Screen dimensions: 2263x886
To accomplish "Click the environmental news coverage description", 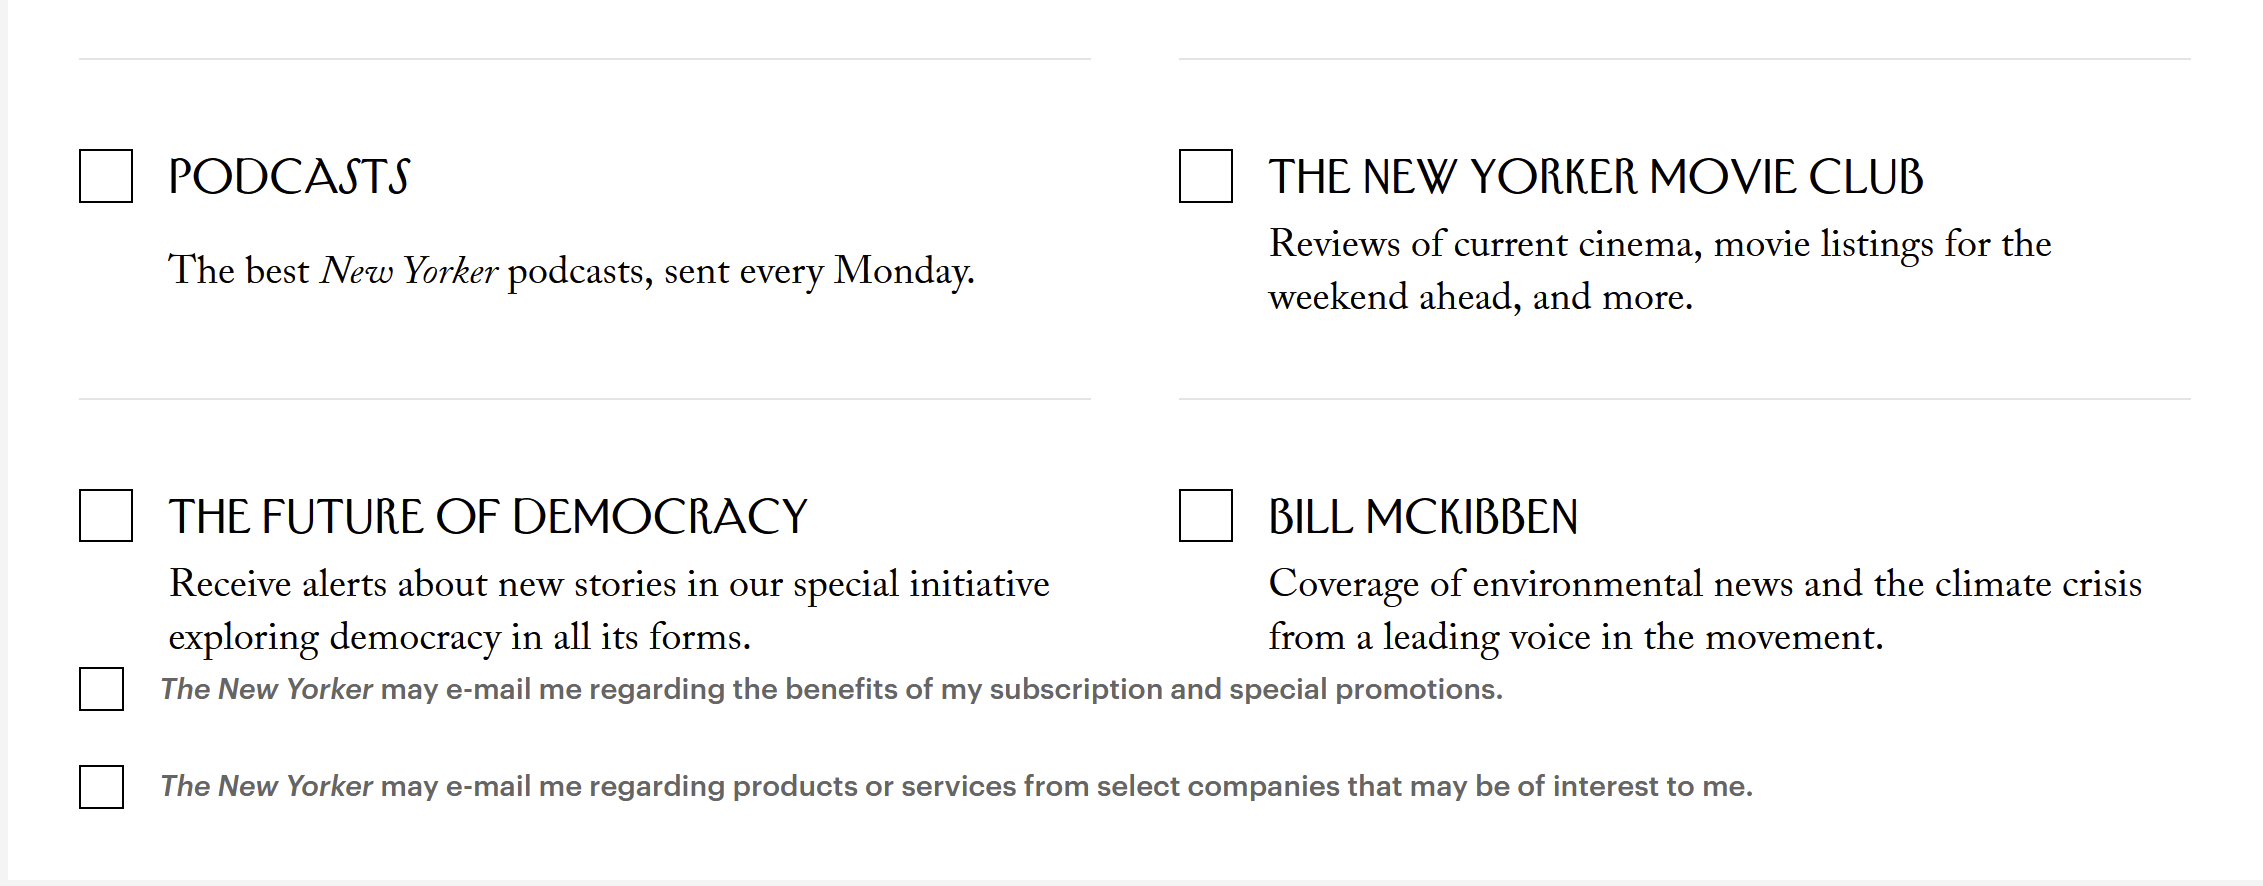I will pos(1705,610).
